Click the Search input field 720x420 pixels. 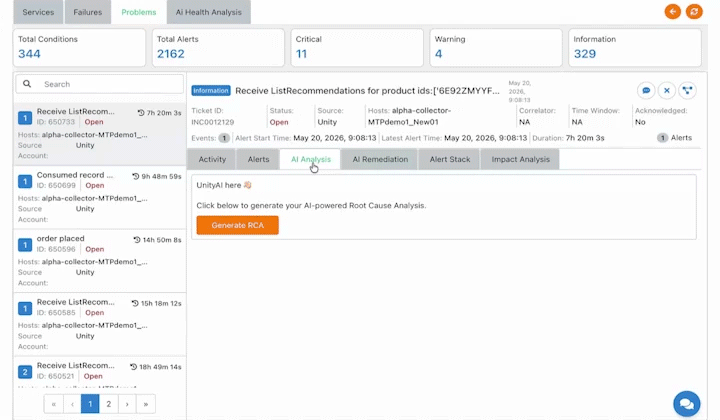[x=100, y=84]
